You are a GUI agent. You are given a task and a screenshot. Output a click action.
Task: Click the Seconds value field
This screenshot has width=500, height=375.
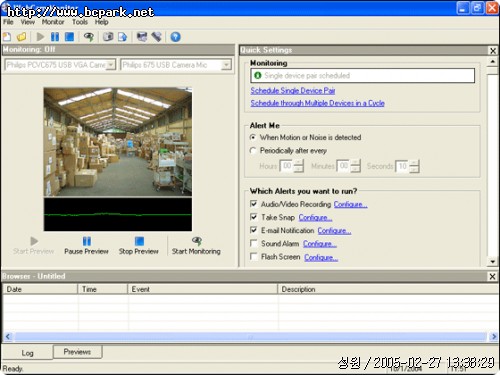[x=403, y=166]
